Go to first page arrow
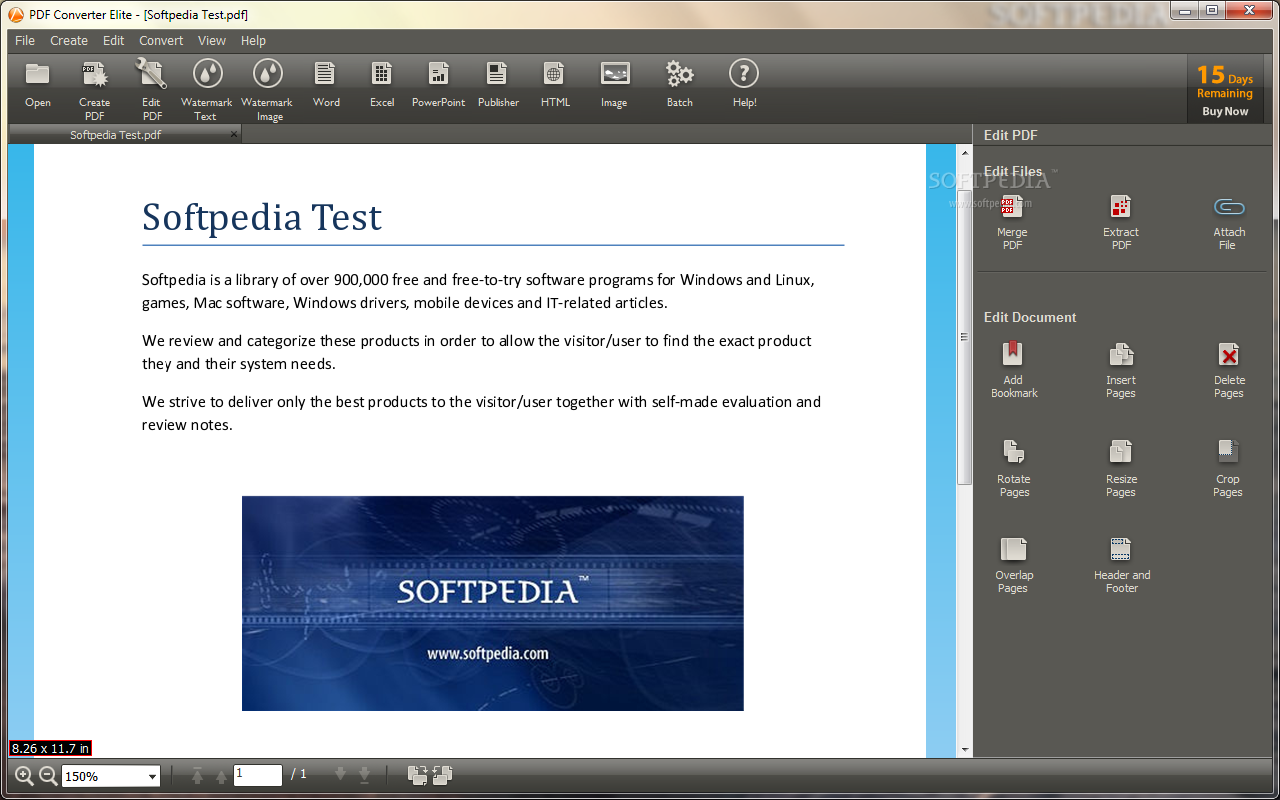Image resolution: width=1280 pixels, height=800 pixels. (198, 775)
